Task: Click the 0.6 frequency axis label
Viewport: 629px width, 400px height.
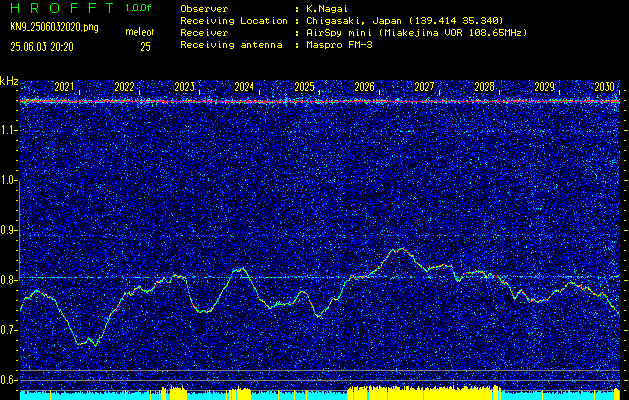Action: click(x=7, y=380)
